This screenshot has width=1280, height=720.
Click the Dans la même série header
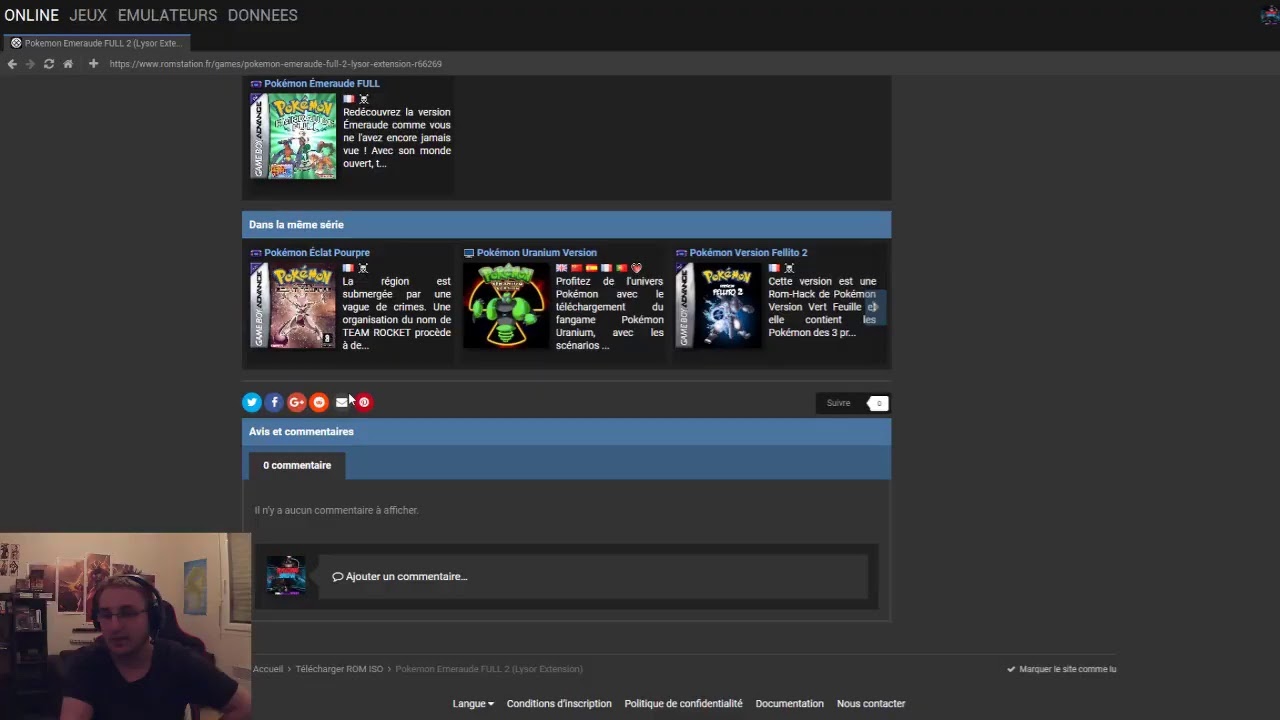click(566, 225)
